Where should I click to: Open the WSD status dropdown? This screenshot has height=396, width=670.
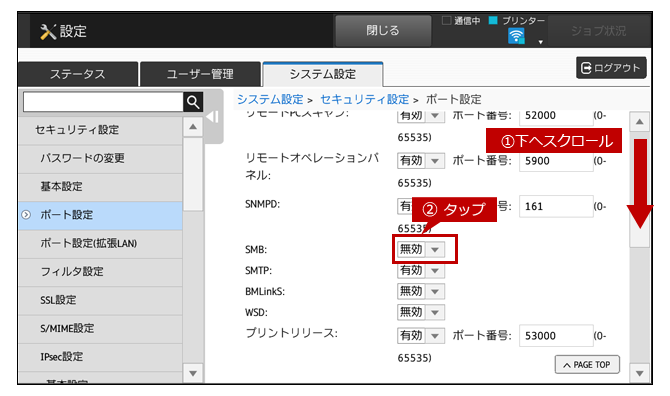(421, 312)
